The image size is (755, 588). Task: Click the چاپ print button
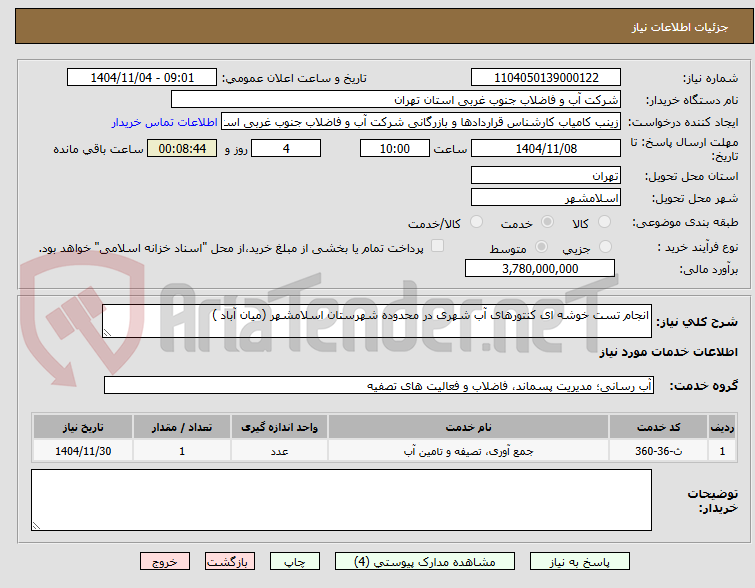pos(295,562)
